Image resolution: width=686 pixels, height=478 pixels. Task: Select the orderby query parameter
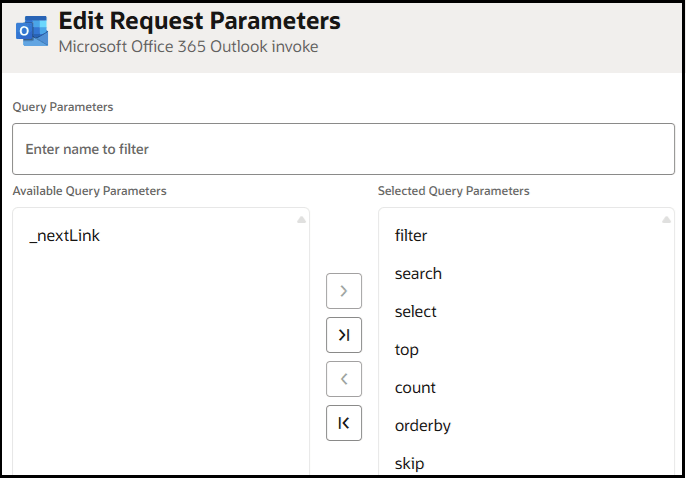[x=423, y=426]
